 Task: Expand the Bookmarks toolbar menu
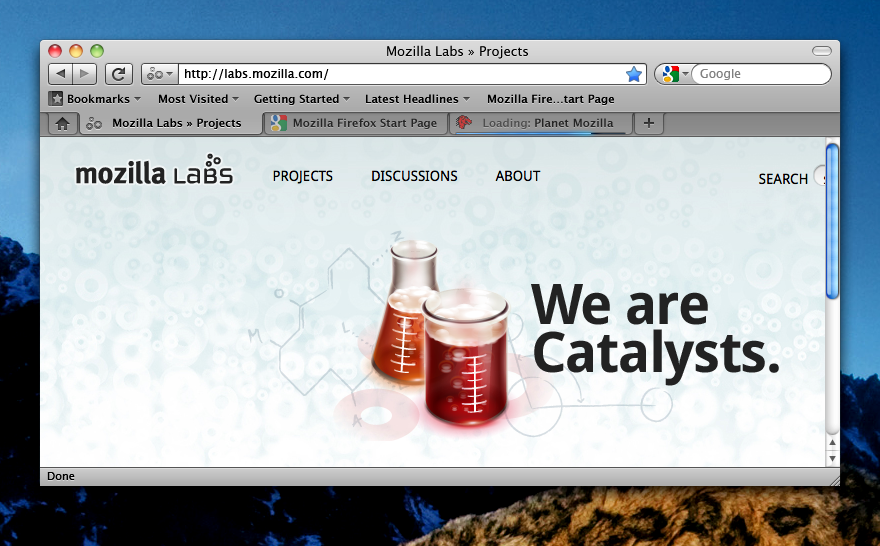pyautogui.click(x=95, y=99)
